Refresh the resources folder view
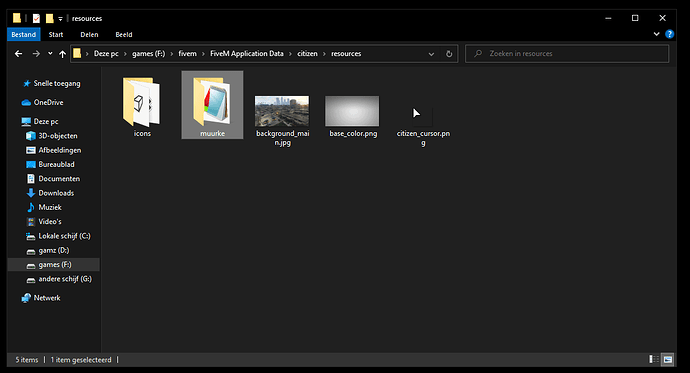Screen dimensions: 690x373 pyautogui.click(x=449, y=54)
